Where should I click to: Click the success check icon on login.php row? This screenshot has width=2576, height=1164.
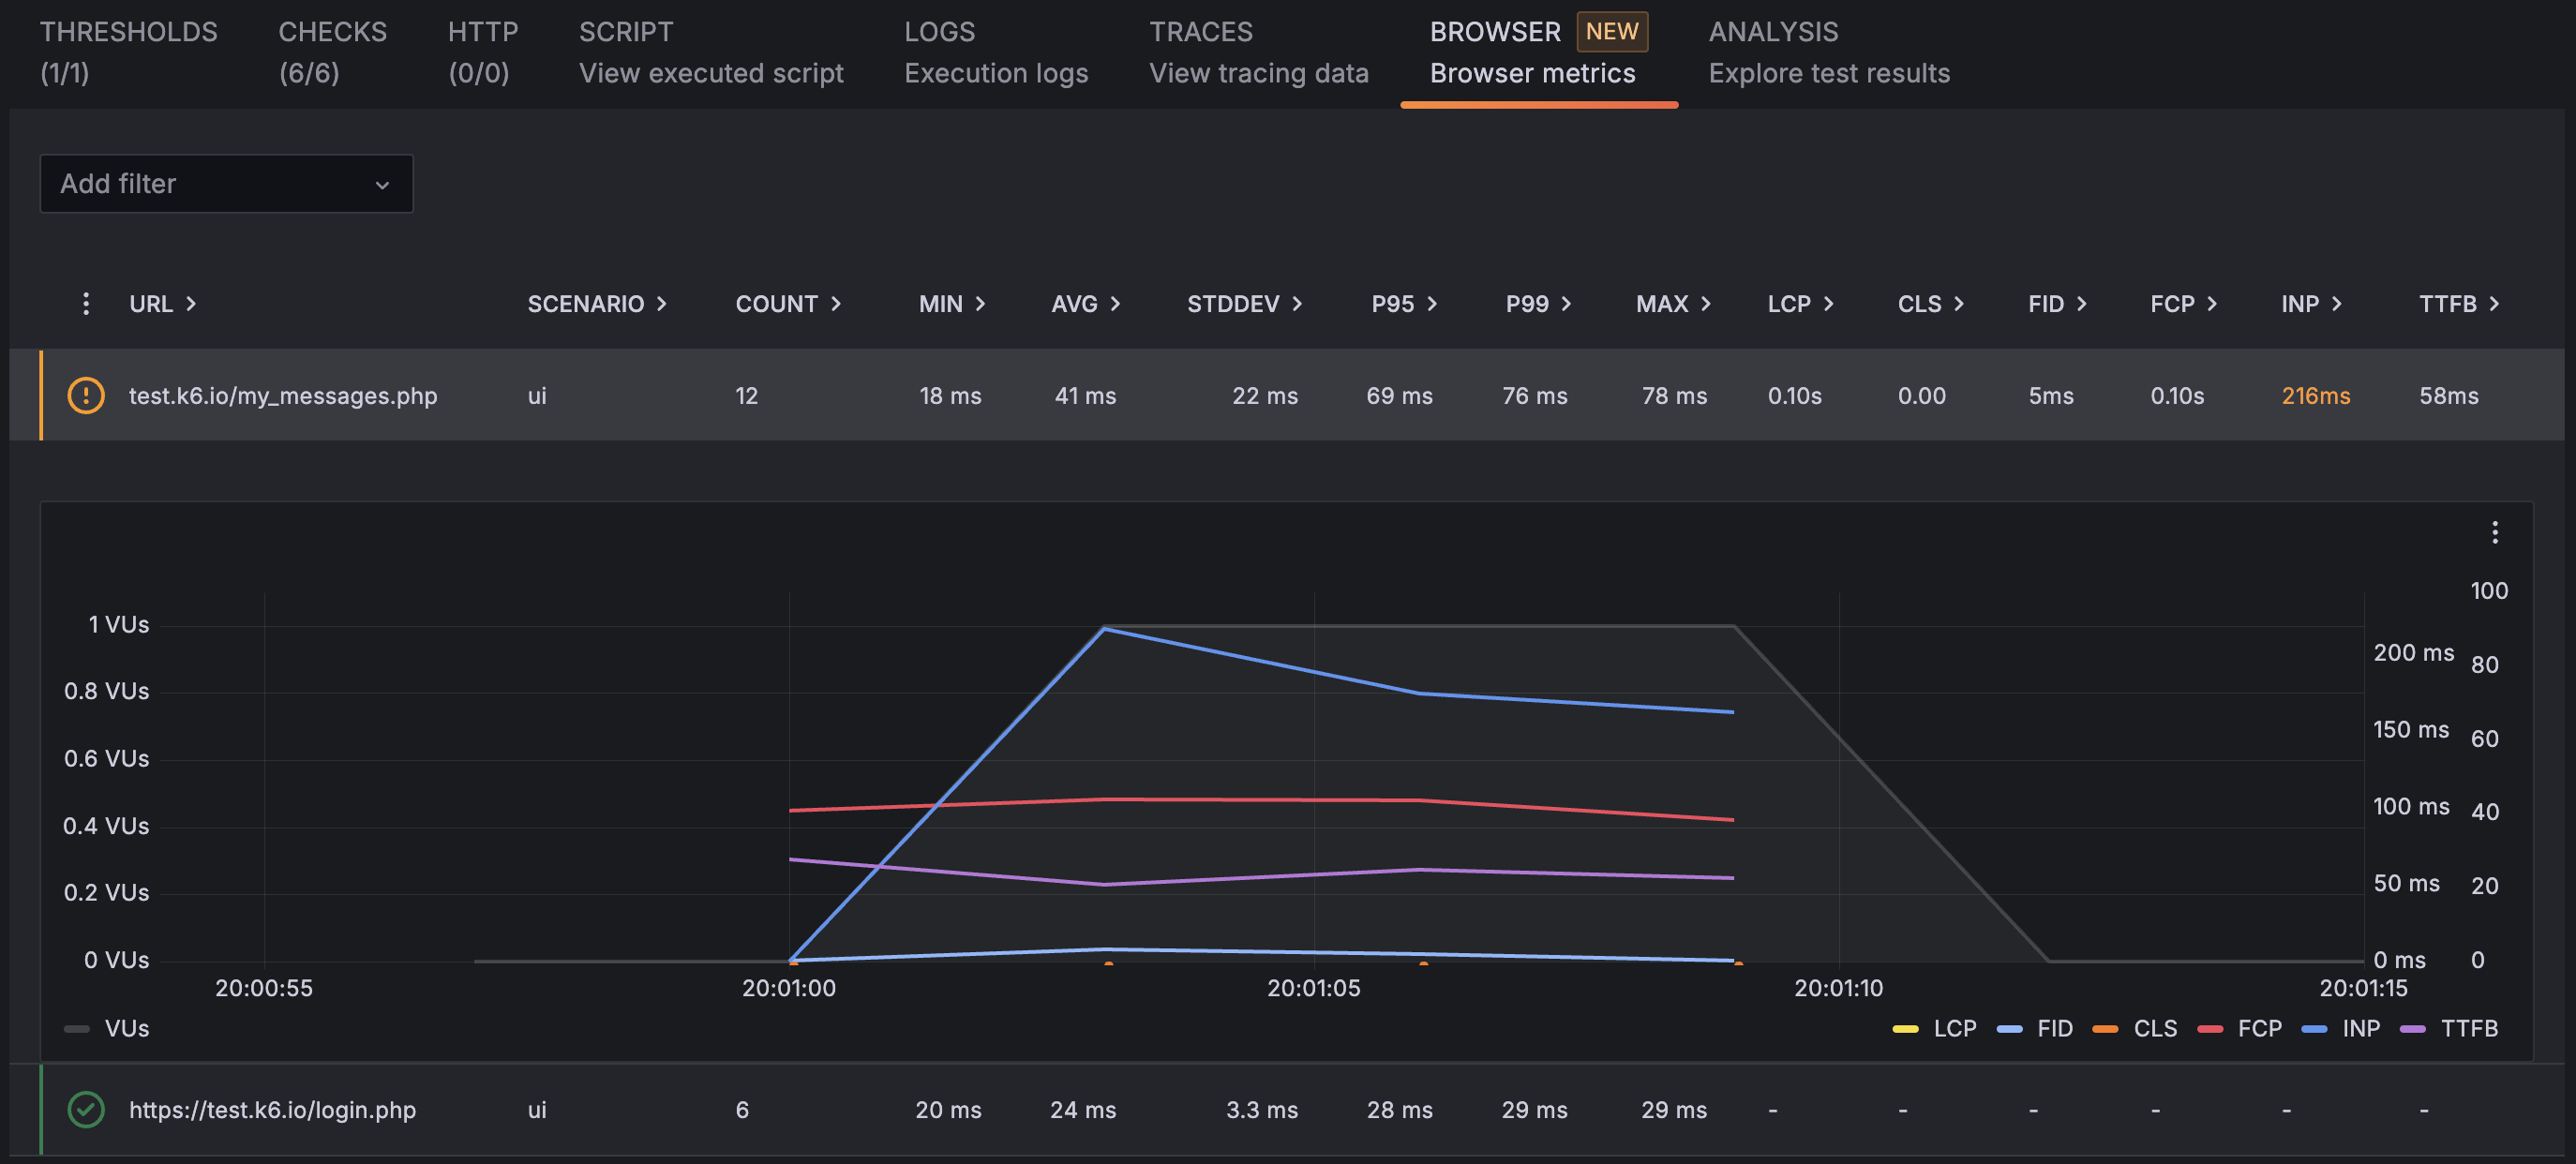coord(85,1109)
